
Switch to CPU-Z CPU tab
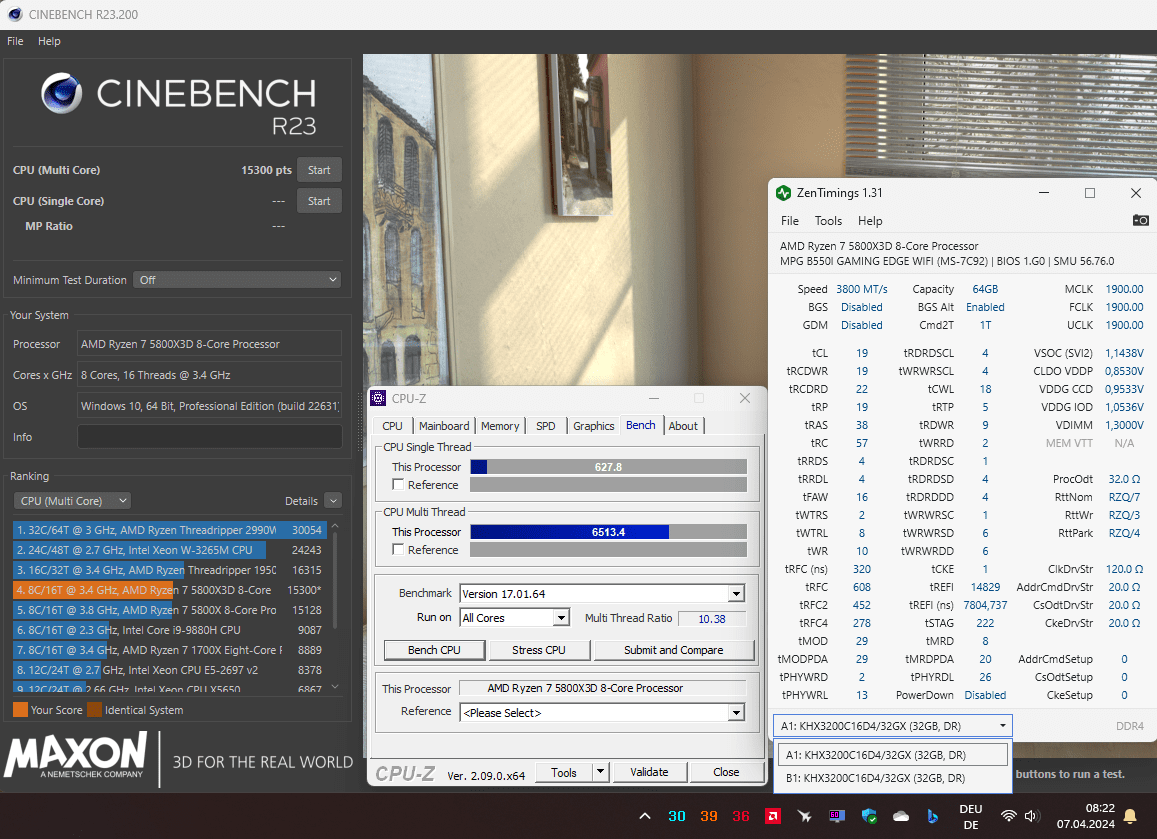[393, 426]
